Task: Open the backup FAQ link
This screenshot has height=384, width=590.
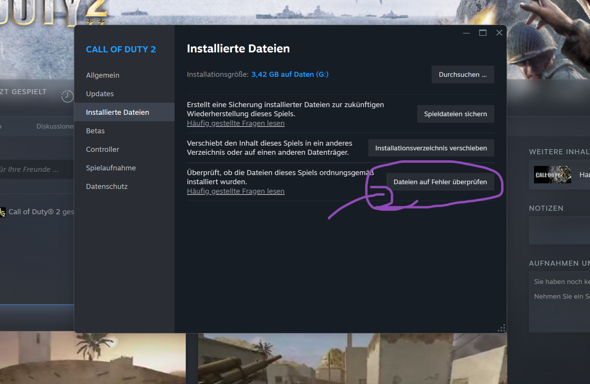Action: tap(236, 123)
